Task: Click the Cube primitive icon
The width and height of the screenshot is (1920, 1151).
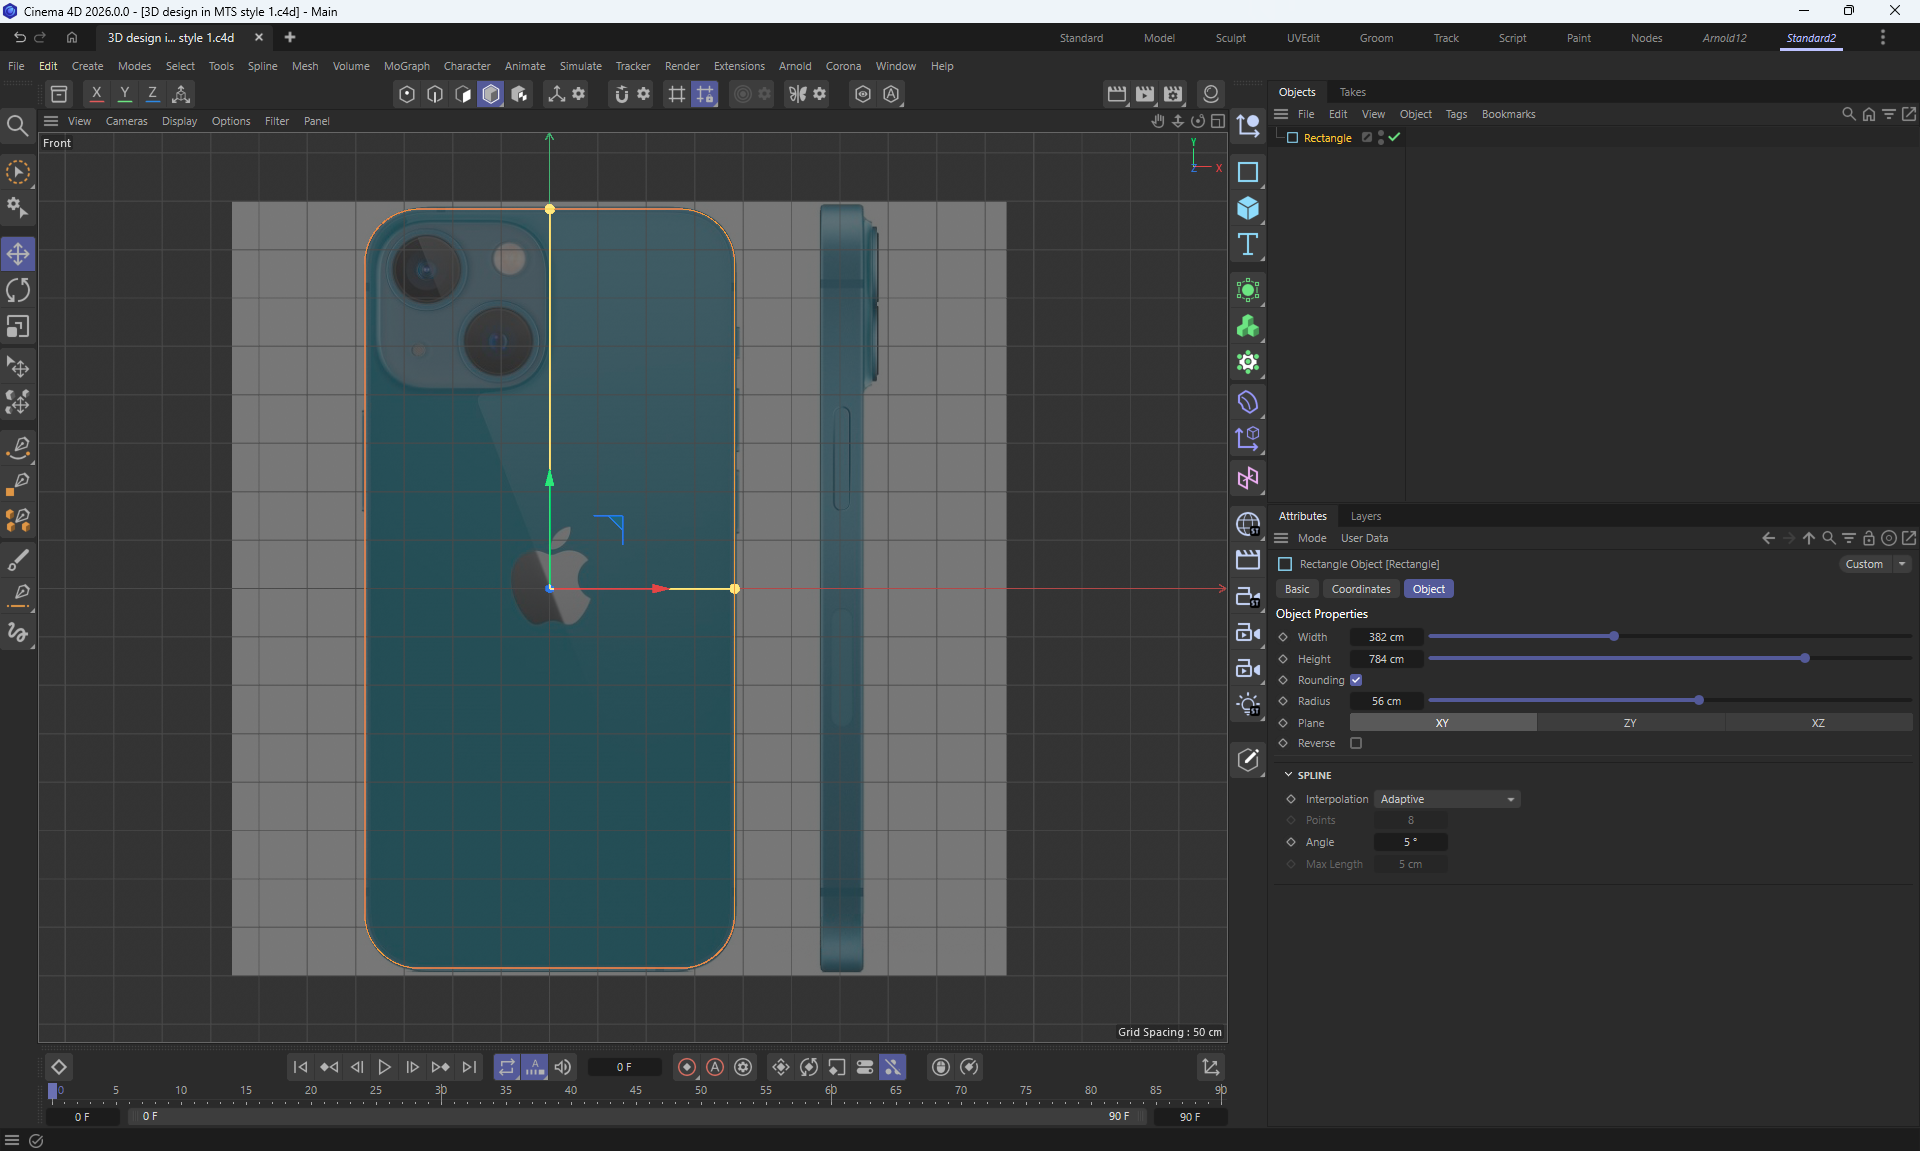Action: click(1247, 208)
